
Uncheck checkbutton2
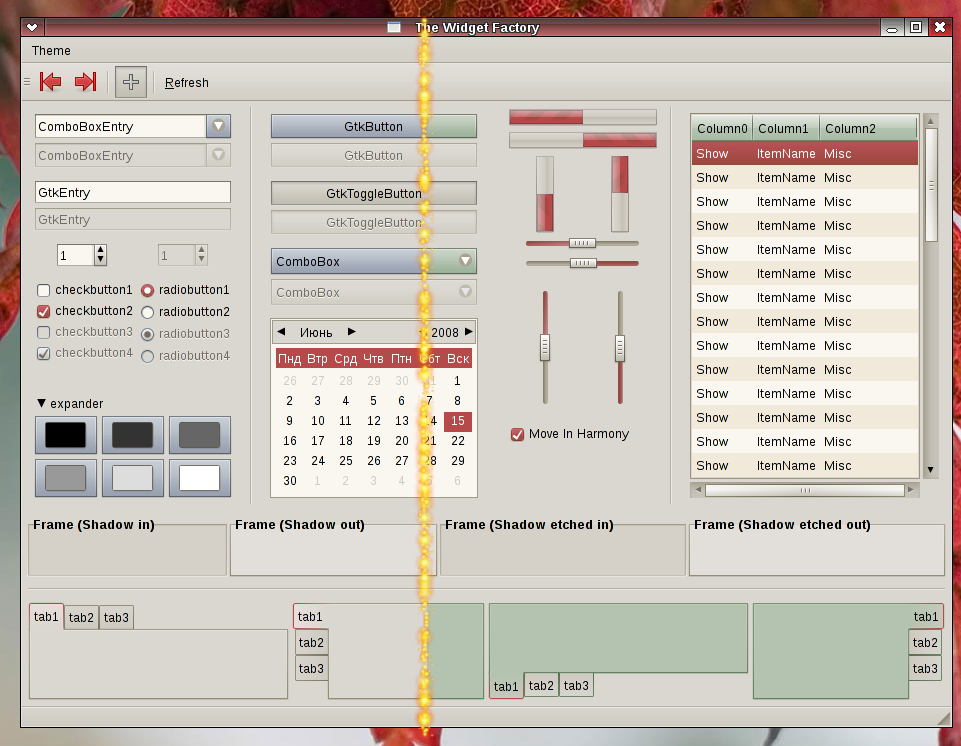click(x=44, y=311)
